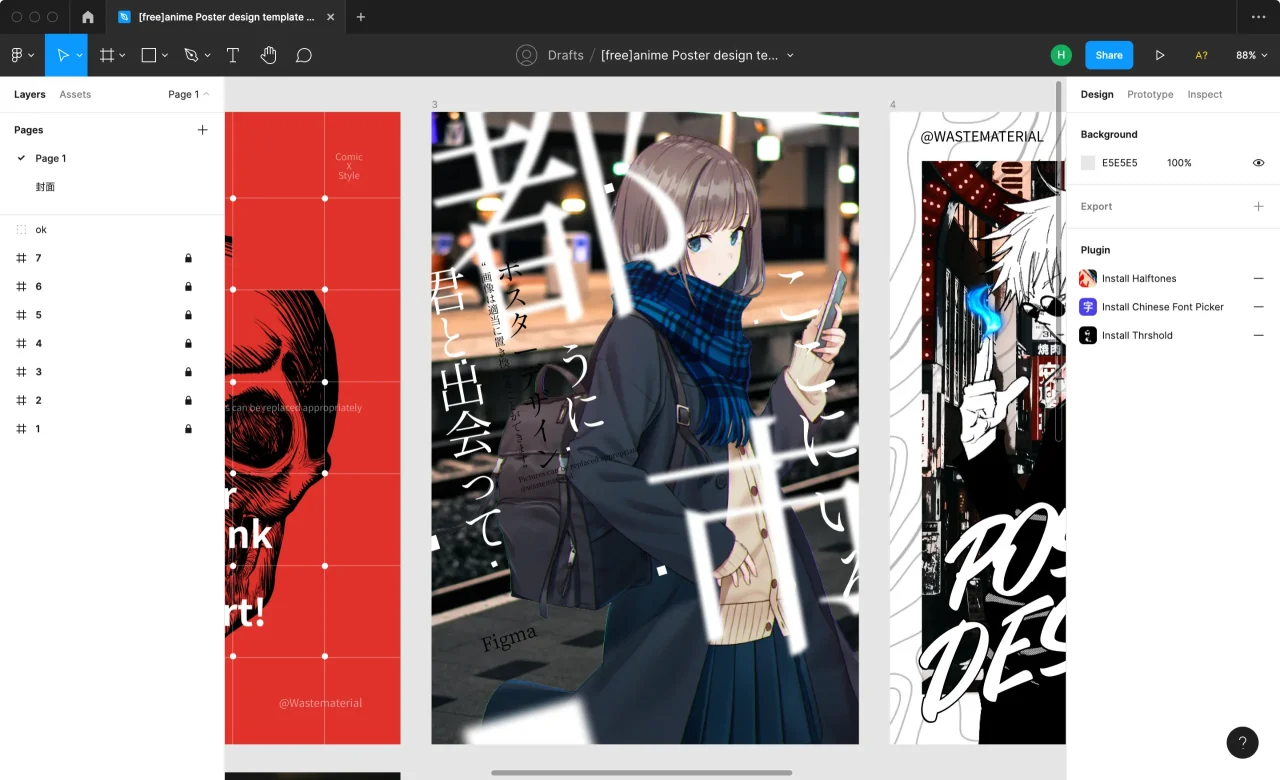This screenshot has width=1280, height=780.
Task: Toggle lock on layer 6
Action: [x=188, y=287]
